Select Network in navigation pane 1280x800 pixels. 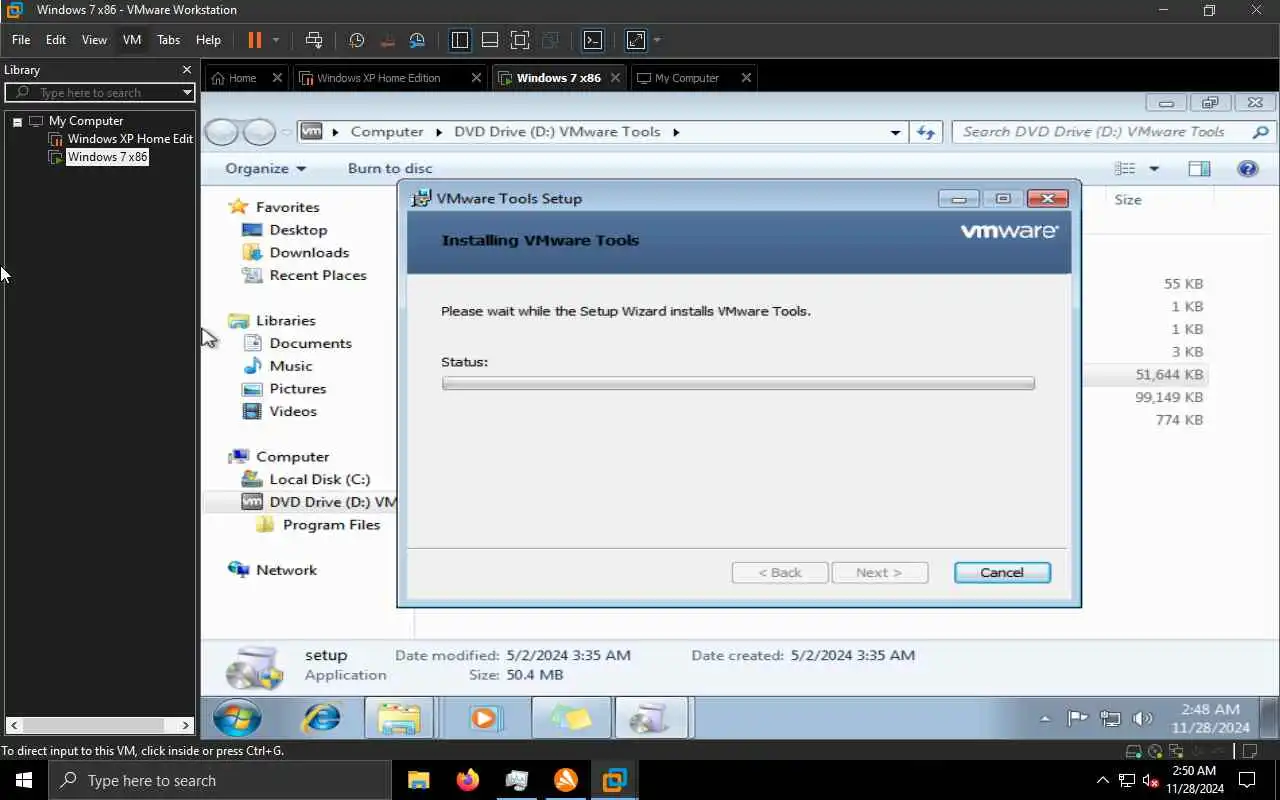[286, 570]
